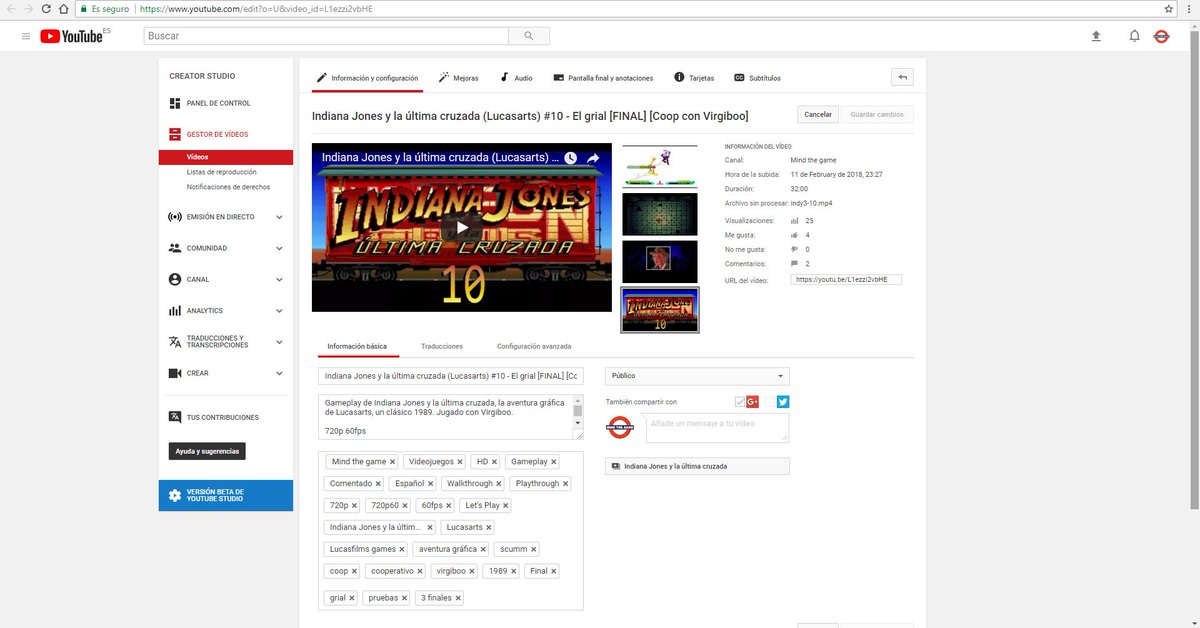
Task: Click the Traducciones y transcripciones translate icon
Action: [x=175, y=342]
